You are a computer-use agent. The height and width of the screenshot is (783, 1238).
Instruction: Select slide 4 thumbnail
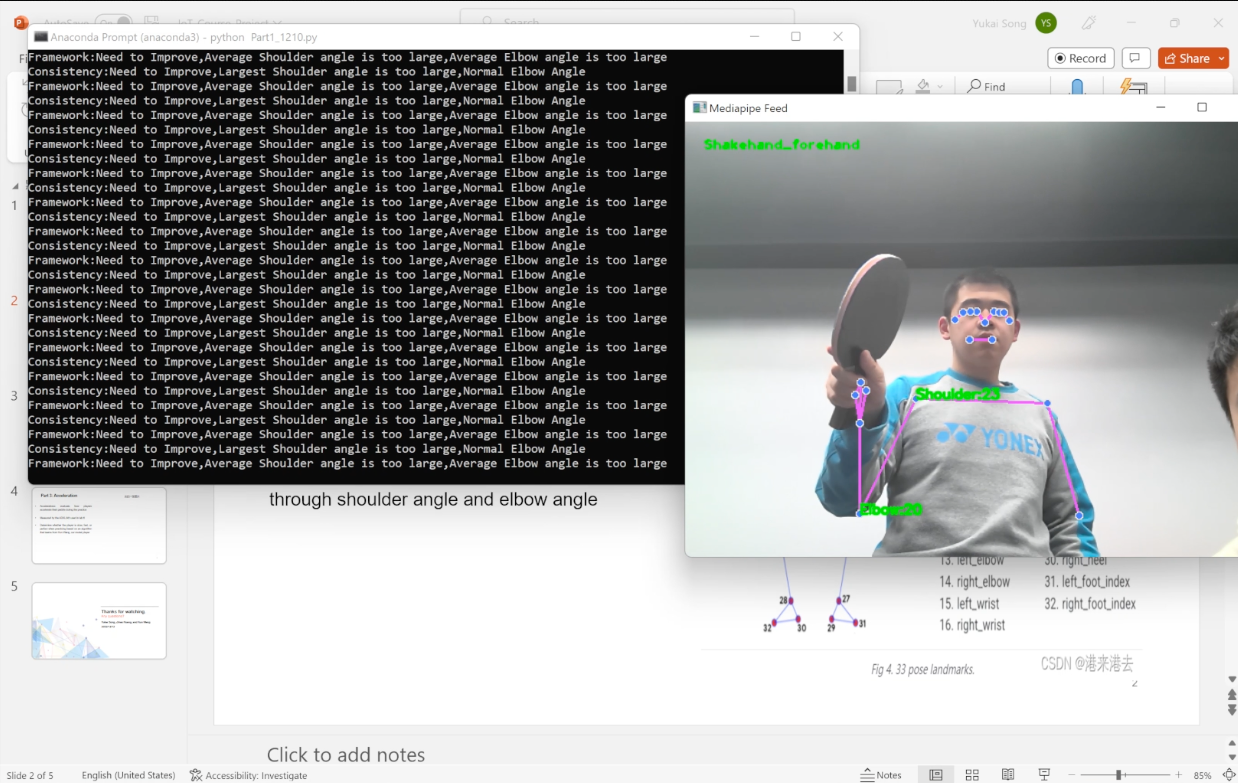pyautogui.click(x=99, y=525)
